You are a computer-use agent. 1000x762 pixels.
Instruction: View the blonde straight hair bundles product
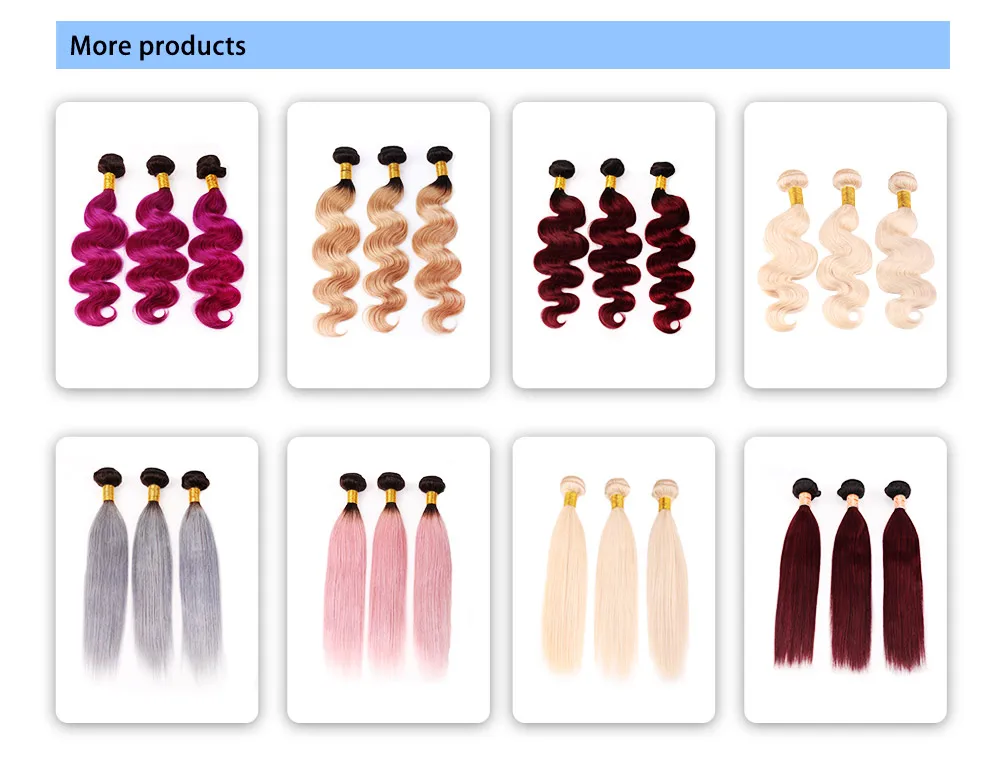(x=614, y=580)
